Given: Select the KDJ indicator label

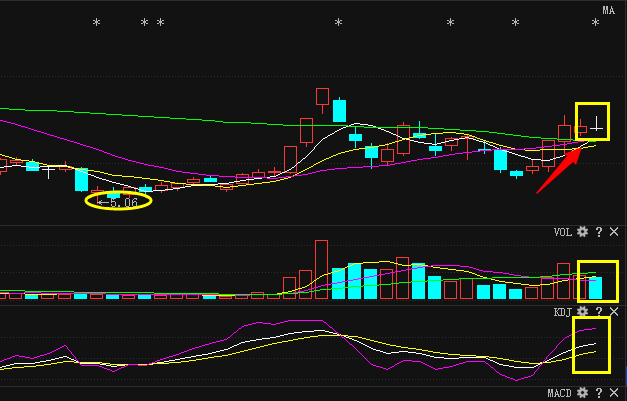Looking at the screenshot, I should (562, 313).
